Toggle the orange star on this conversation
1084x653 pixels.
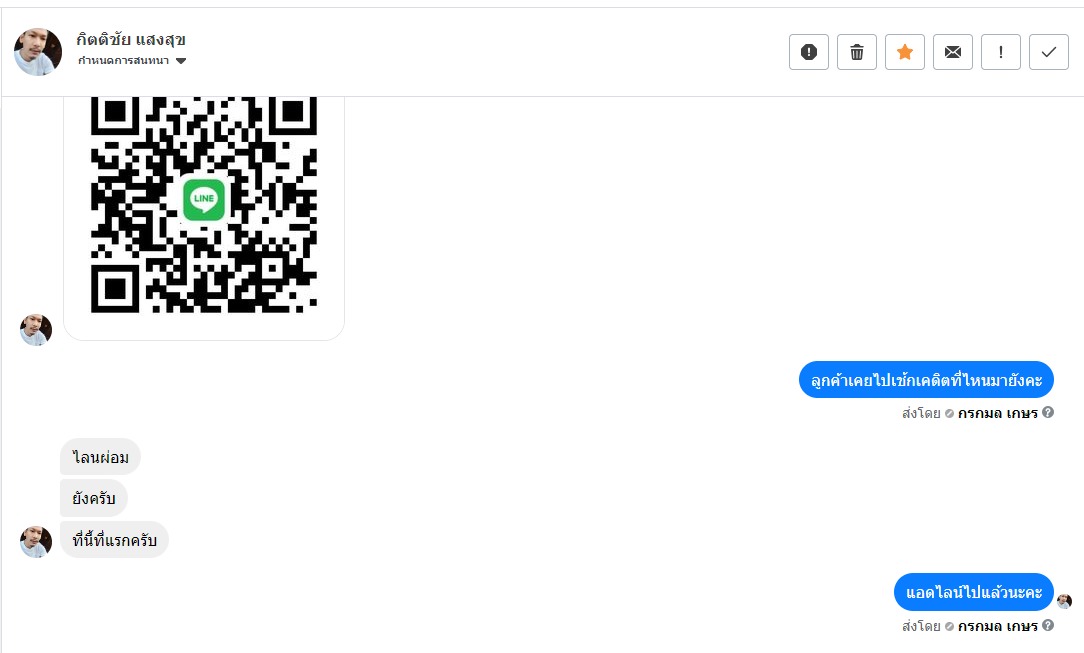pyautogui.click(x=904, y=52)
